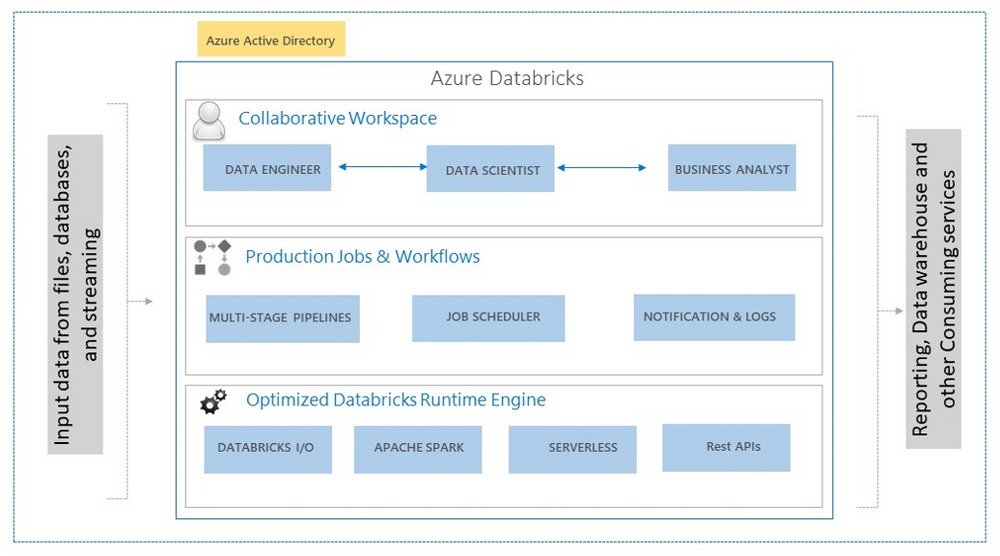Image resolution: width=1000 pixels, height=556 pixels.
Task: Click the gears icon beside Optimized Databricks Runtime
Action: click(214, 402)
